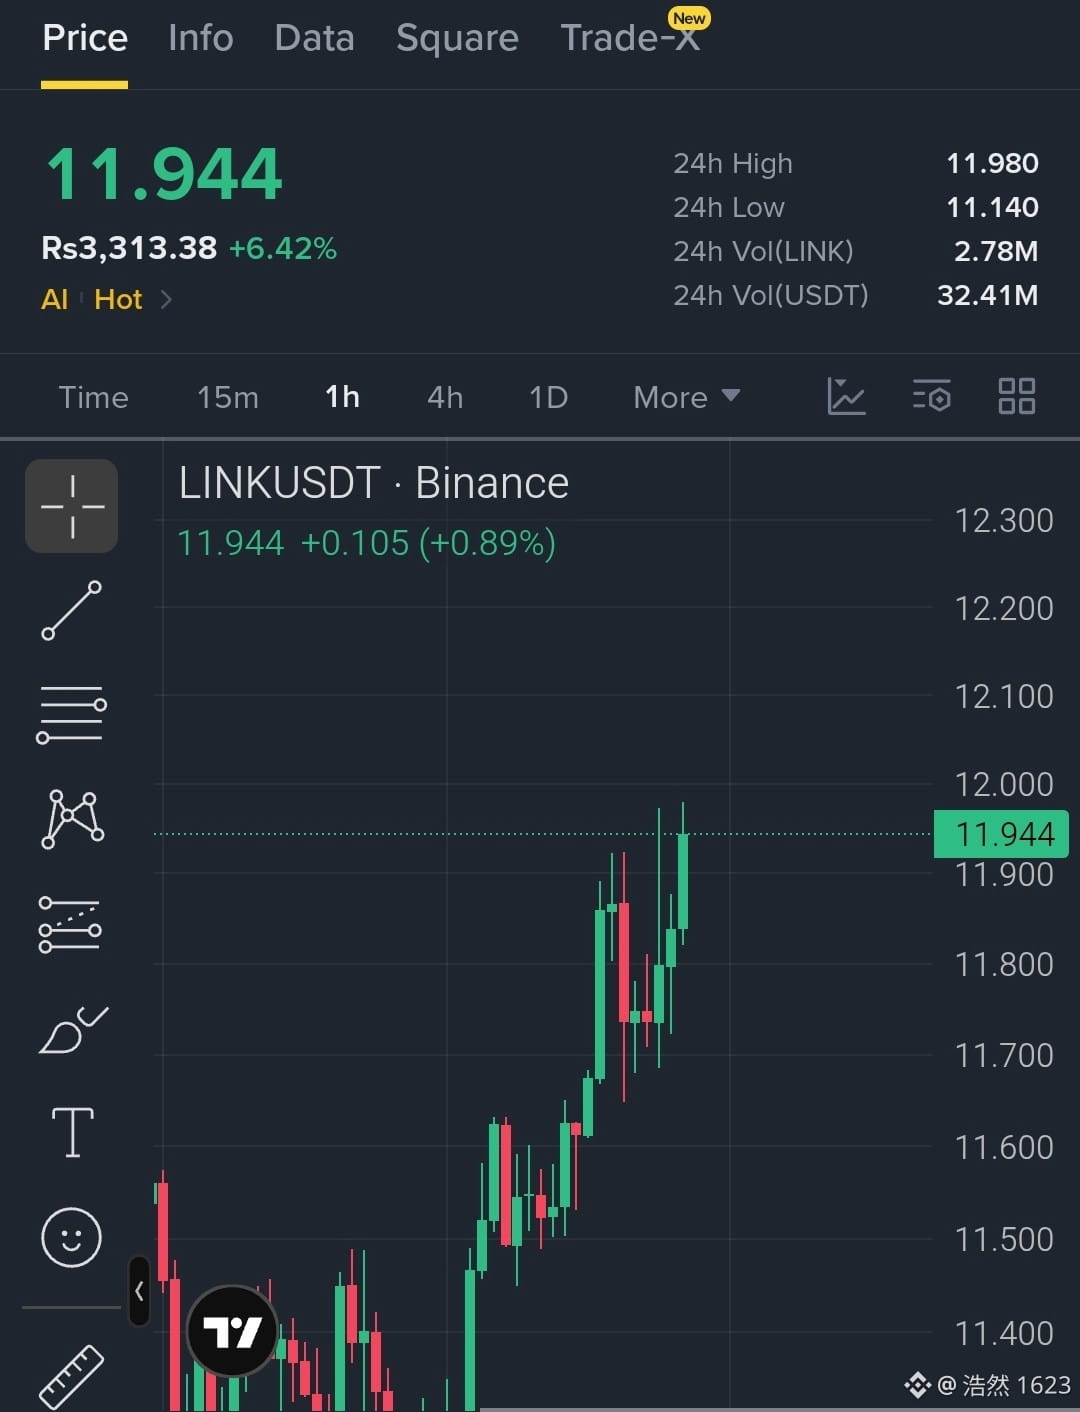Image resolution: width=1080 pixels, height=1412 pixels.
Task: Open the projection position tool
Action: point(70,924)
